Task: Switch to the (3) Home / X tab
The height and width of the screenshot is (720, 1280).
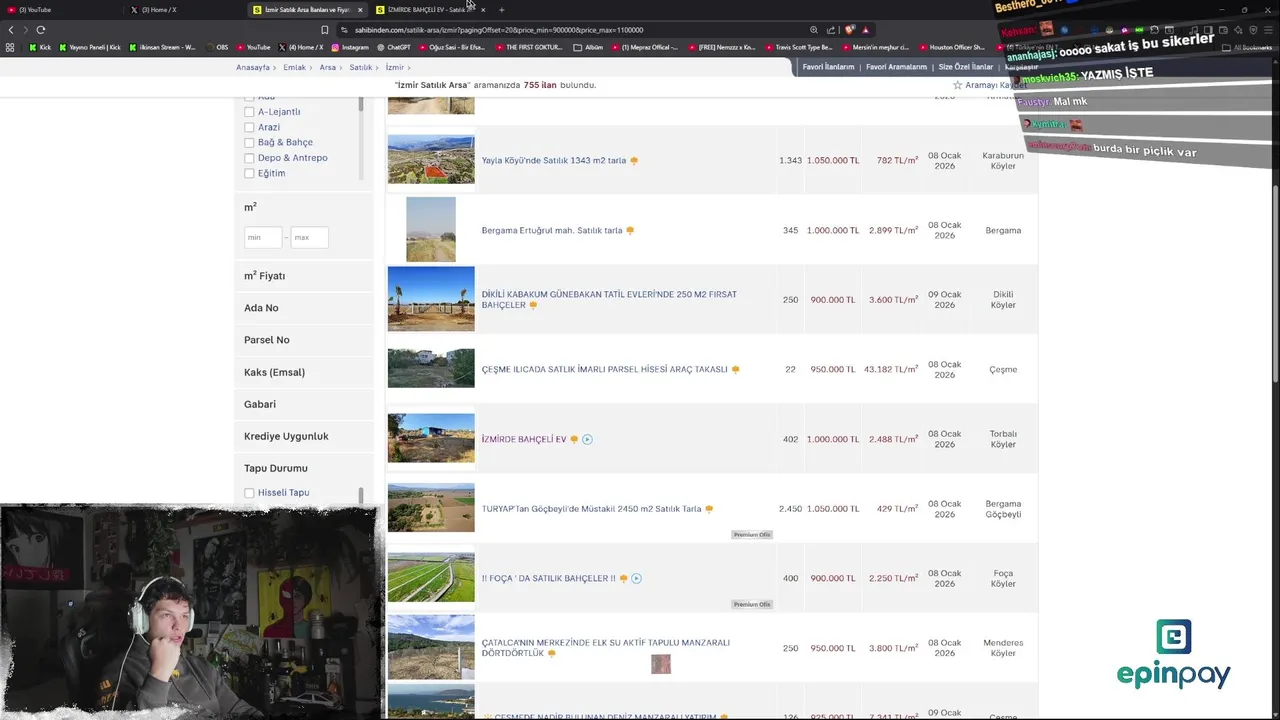Action: click(x=185, y=10)
